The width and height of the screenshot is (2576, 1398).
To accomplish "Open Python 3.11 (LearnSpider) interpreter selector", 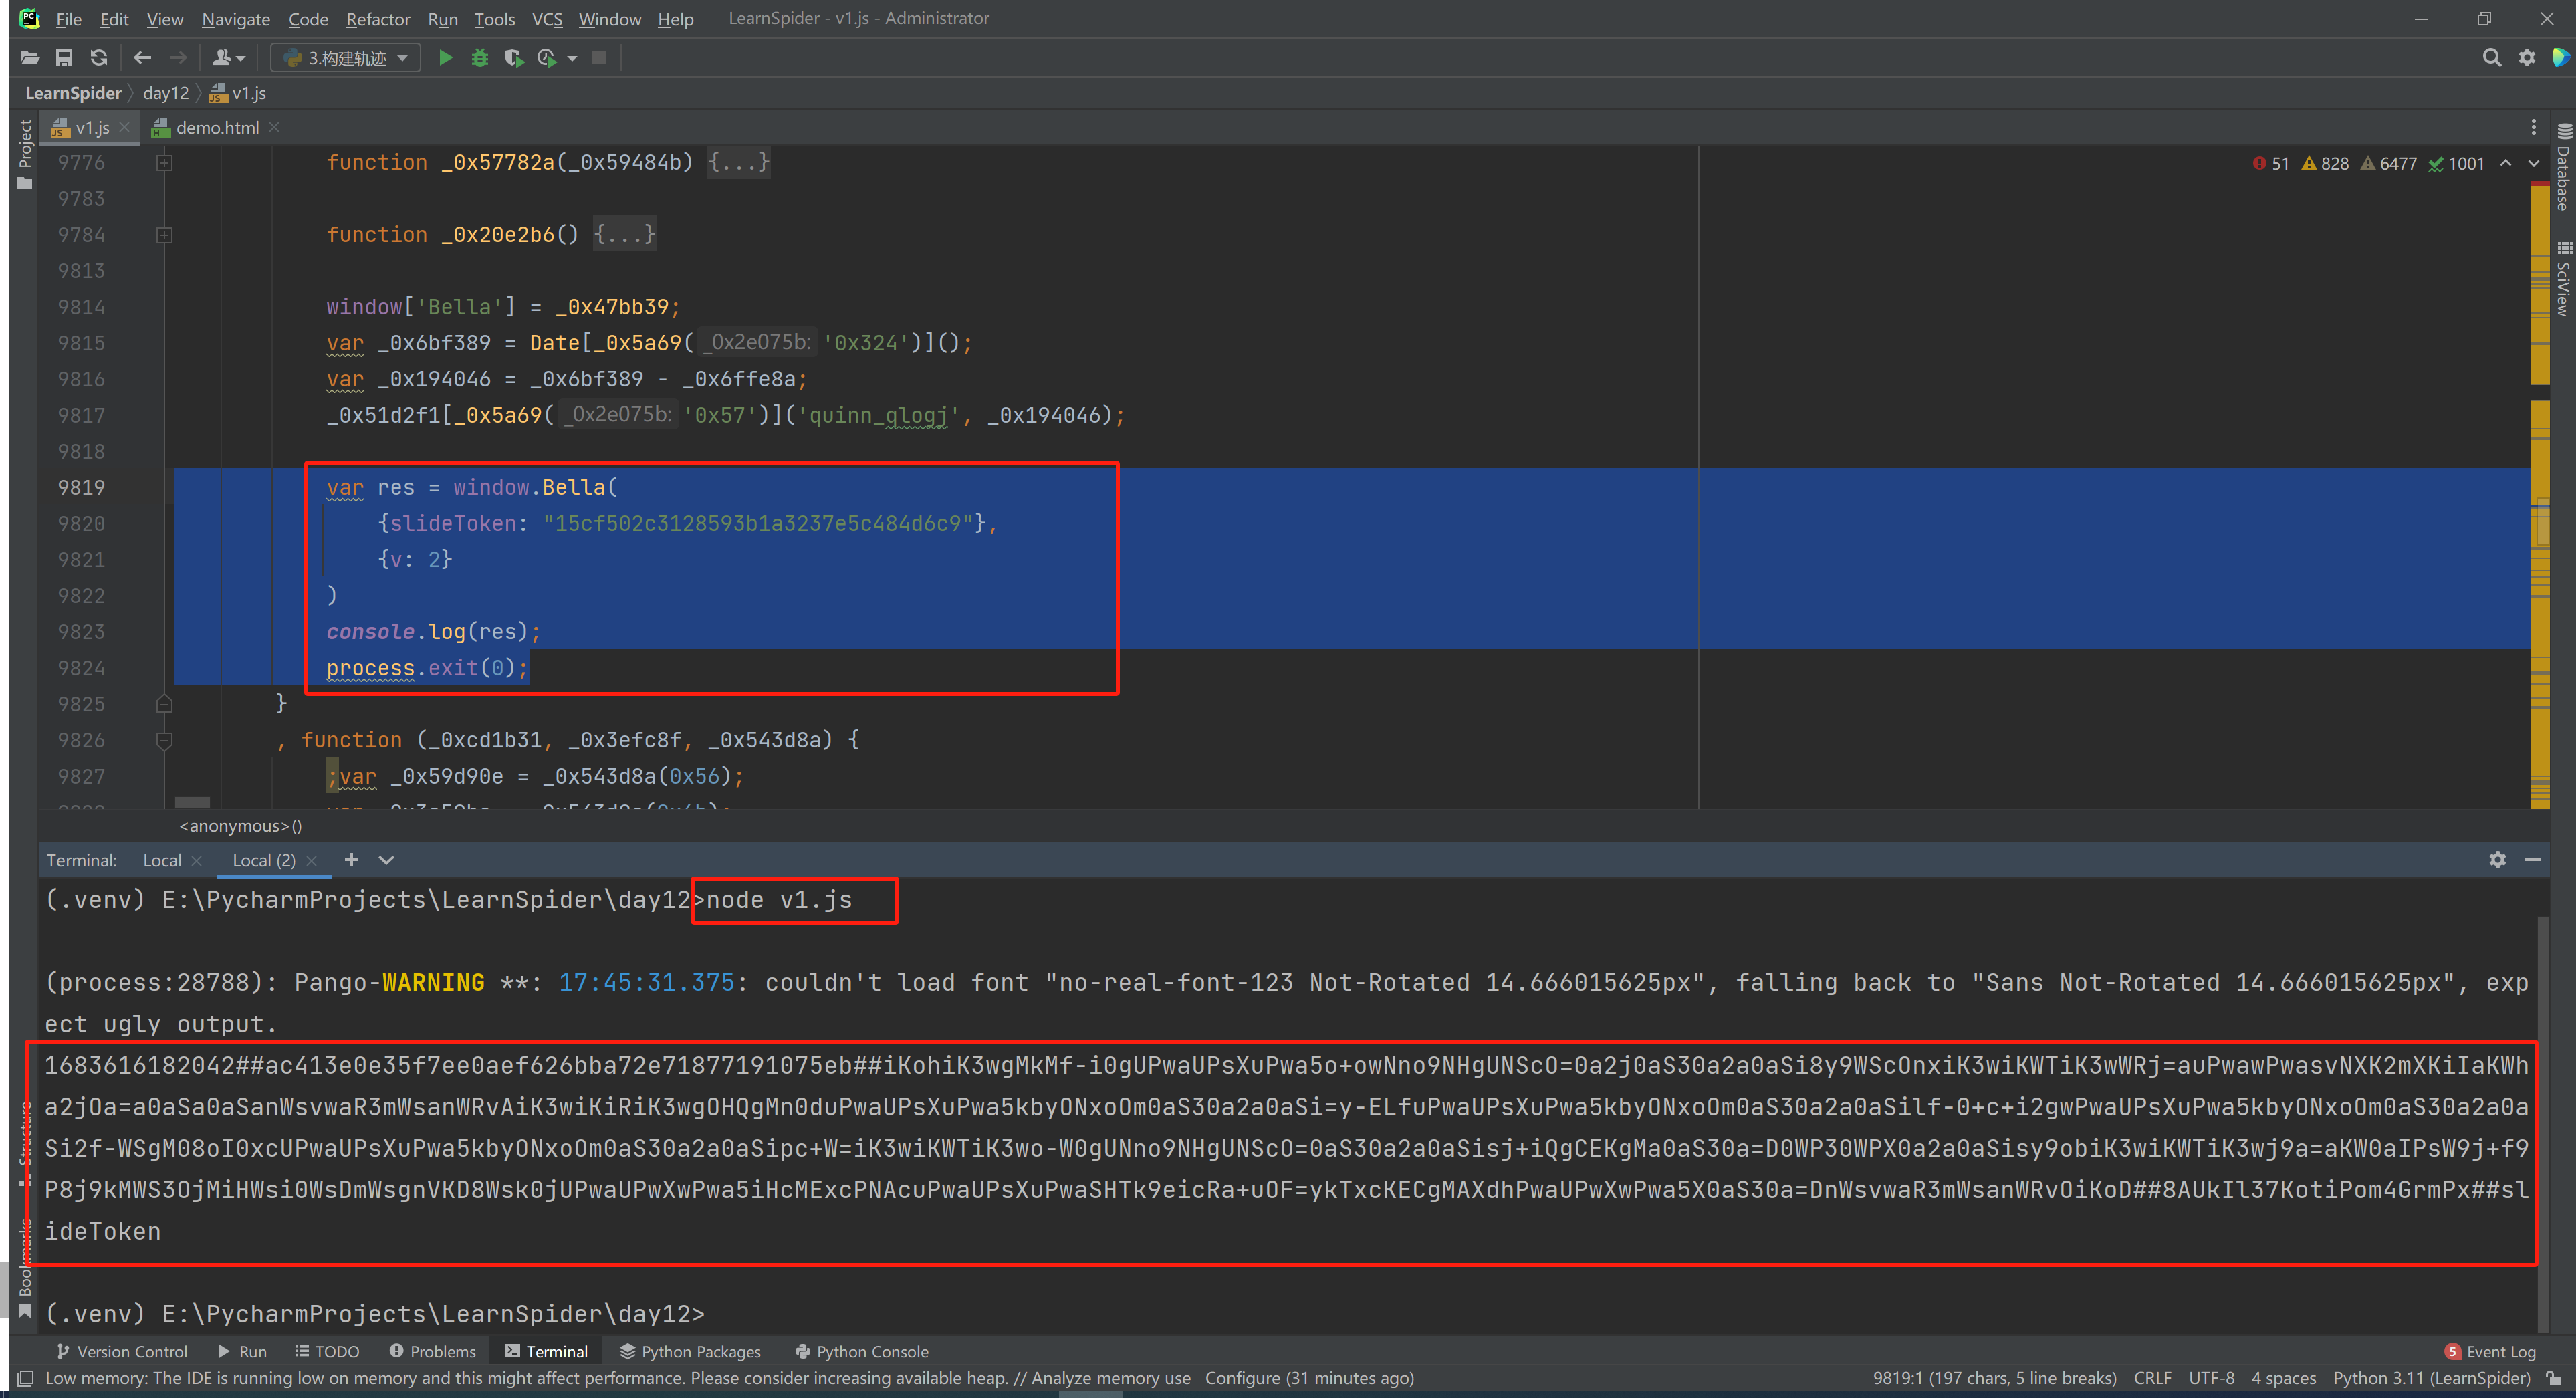I will 2432,1379.
